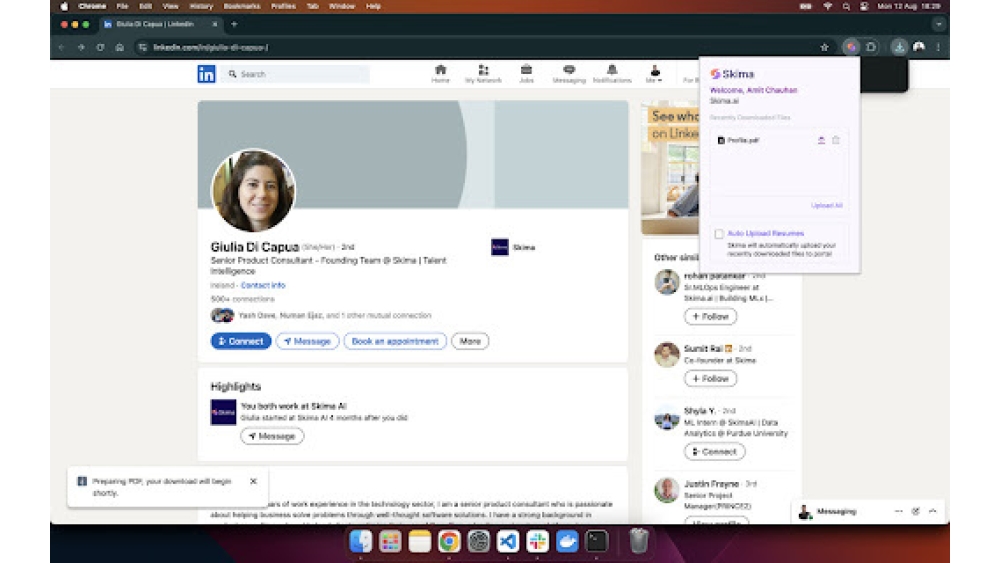Click the LinkedIn logo
This screenshot has height=563, width=1000.
coord(206,74)
